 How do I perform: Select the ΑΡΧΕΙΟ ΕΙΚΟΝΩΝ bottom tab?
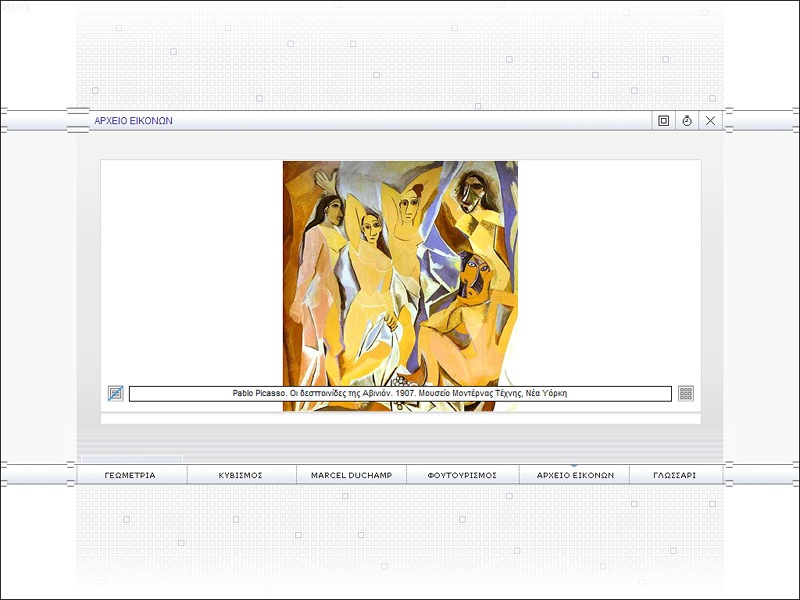coord(575,475)
